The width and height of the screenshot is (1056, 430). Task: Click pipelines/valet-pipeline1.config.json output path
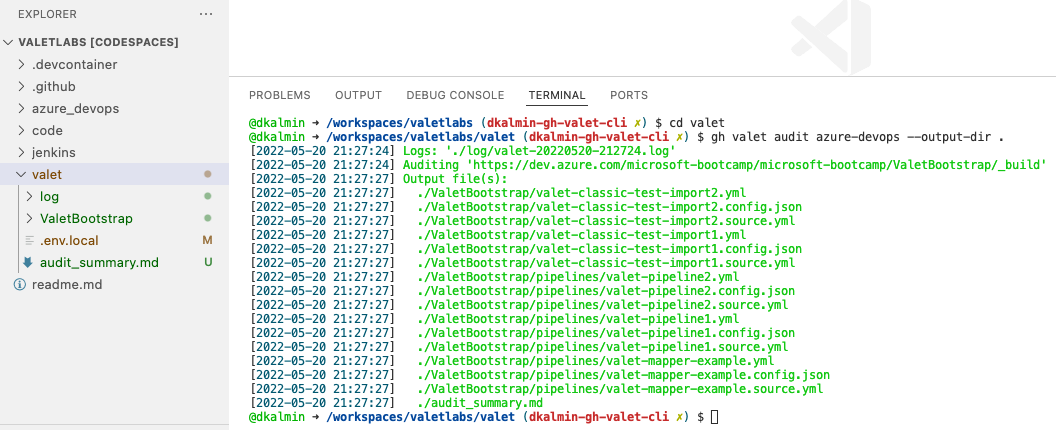pyautogui.click(x=605, y=334)
